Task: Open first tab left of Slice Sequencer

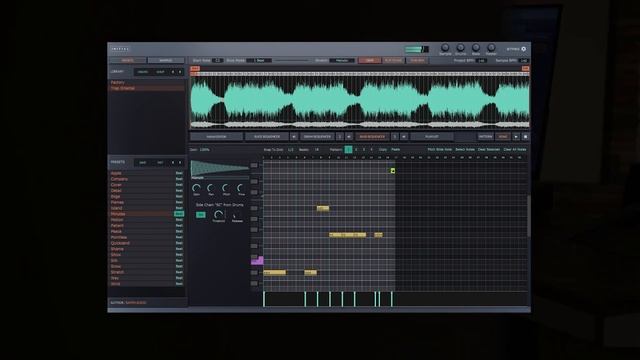Action: pyautogui.click(x=216, y=137)
